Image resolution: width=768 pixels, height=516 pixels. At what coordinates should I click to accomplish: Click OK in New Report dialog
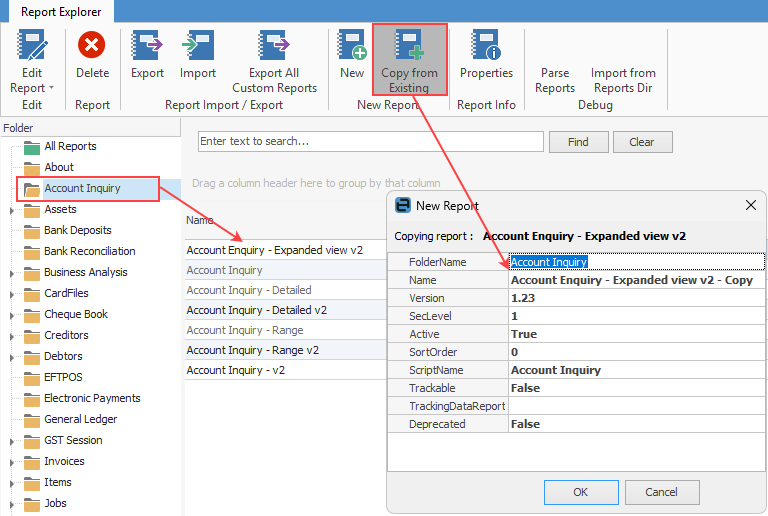581,492
